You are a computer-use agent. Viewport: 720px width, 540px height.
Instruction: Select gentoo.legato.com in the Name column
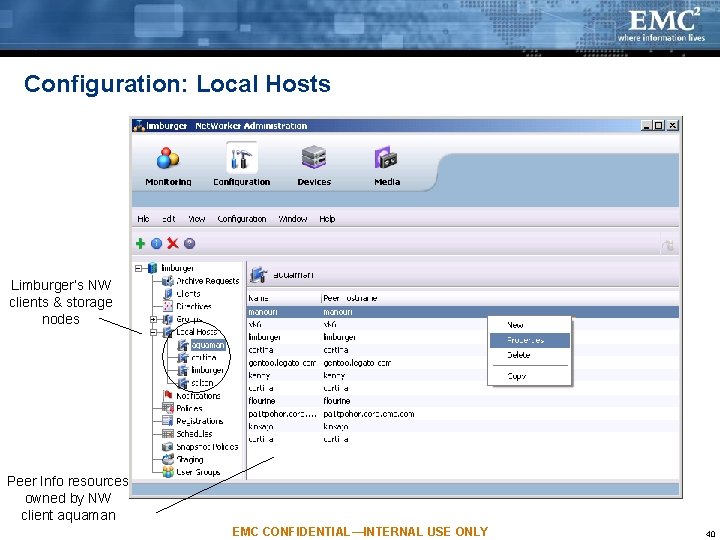click(282, 363)
